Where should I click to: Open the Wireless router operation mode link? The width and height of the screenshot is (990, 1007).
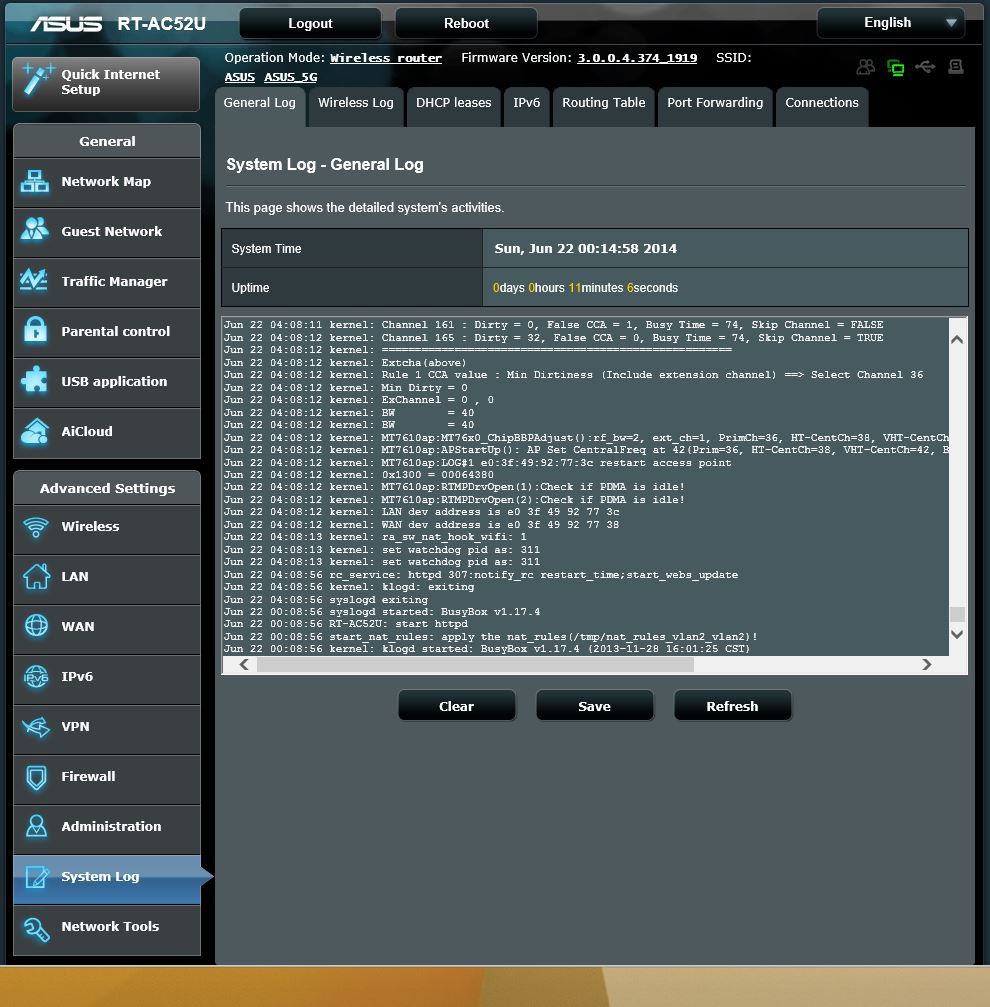(386, 58)
